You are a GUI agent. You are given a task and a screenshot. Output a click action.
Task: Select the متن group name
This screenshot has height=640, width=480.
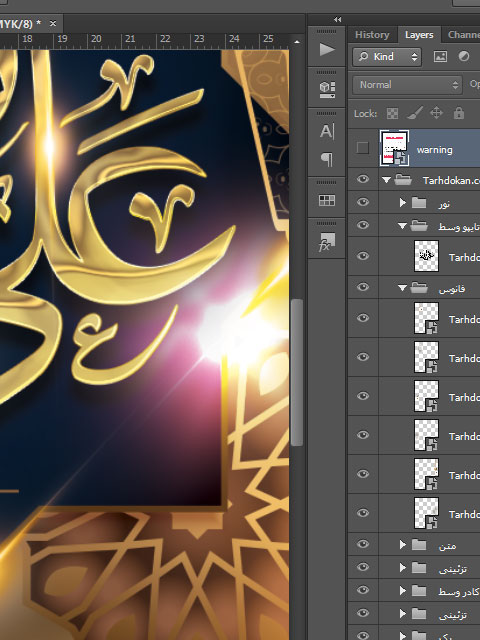(447, 545)
